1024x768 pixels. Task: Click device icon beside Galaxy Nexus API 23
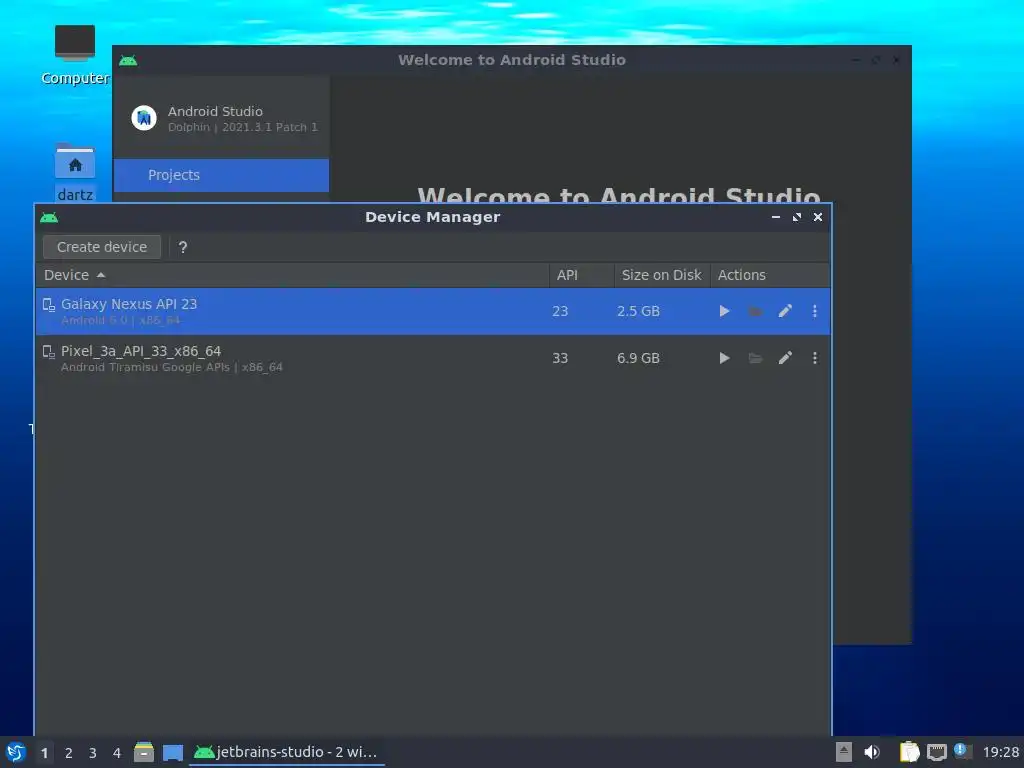[x=49, y=305]
